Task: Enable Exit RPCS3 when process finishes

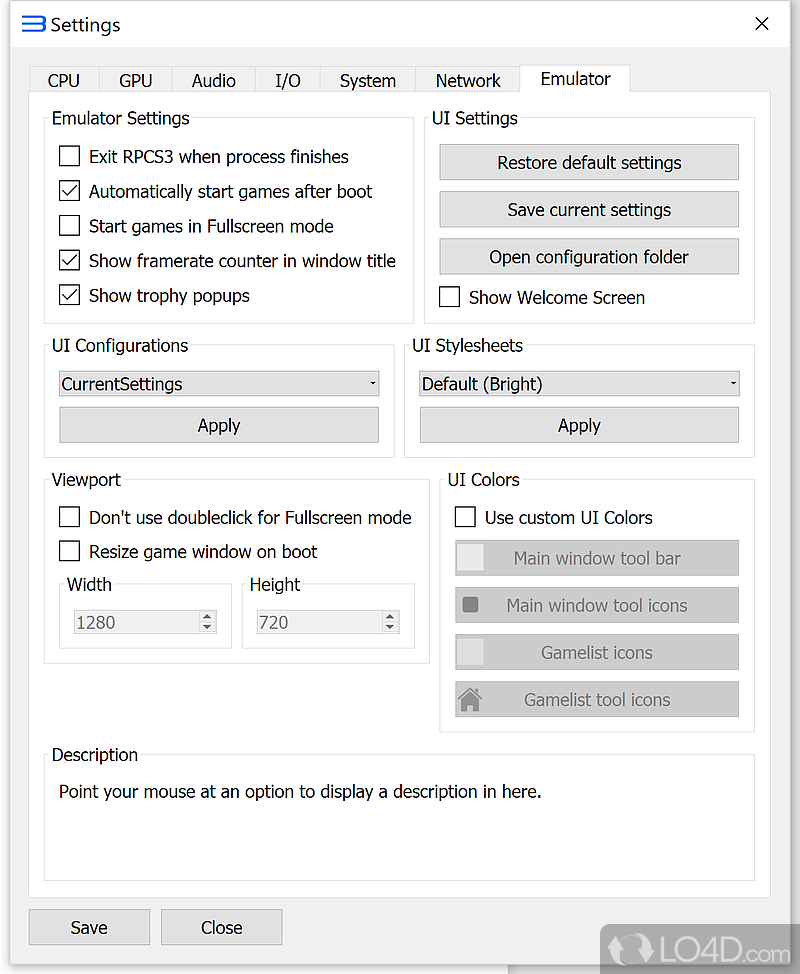Action: point(70,156)
